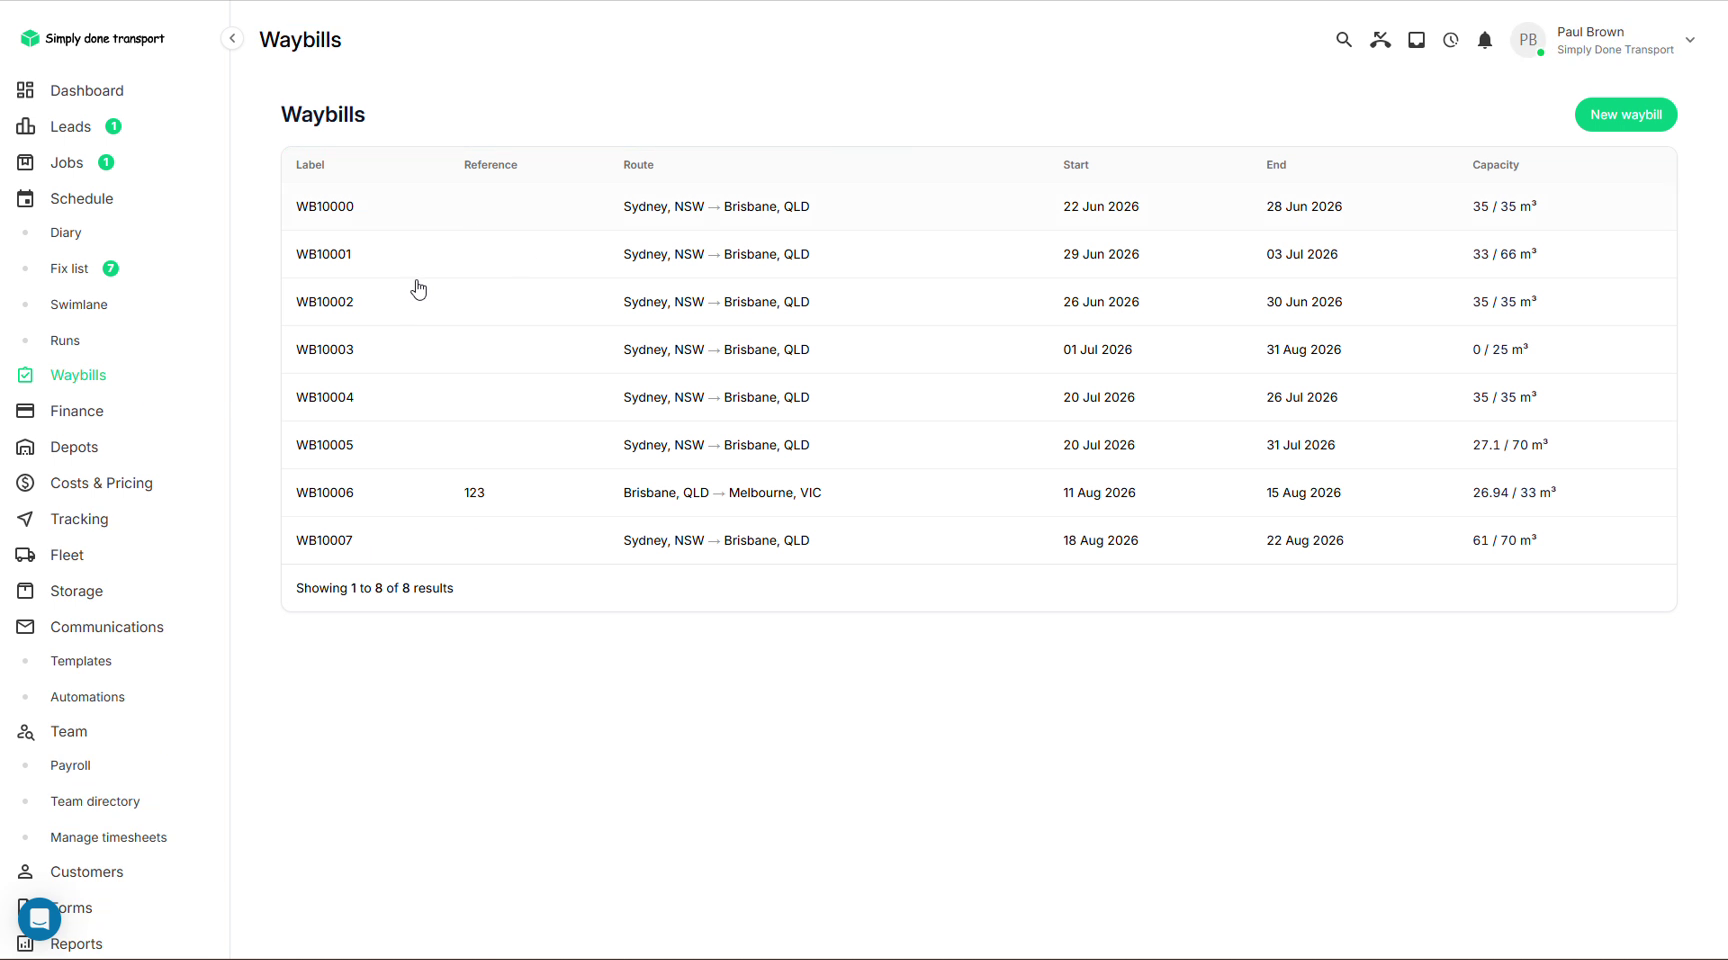Open Manage timesheets
1728x960 pixels.
pyautogui.click(x=109, y=838)
